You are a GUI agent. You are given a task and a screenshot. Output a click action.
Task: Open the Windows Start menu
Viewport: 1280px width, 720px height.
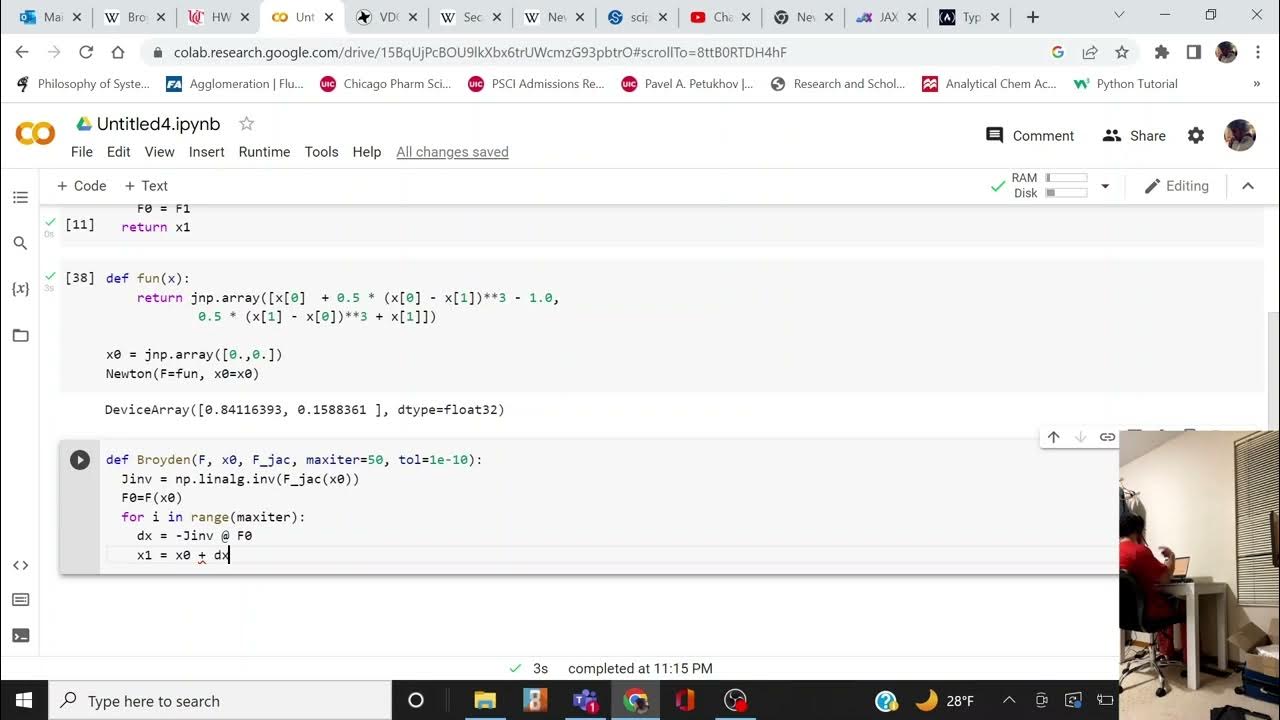pos(24,700)
